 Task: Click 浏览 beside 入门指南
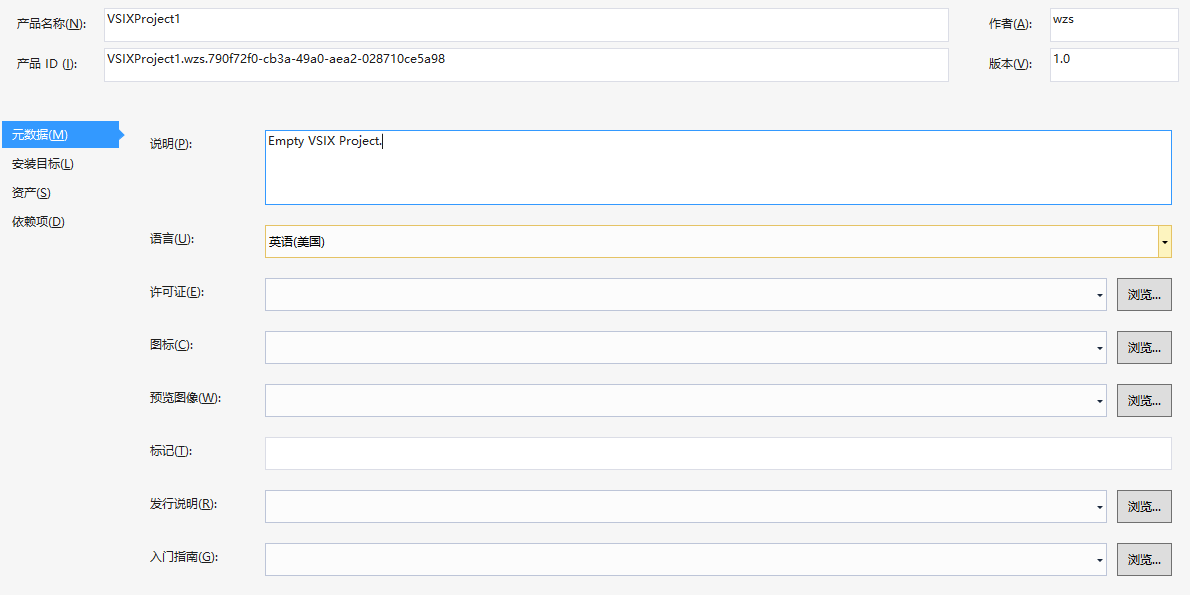(1144, 560)
